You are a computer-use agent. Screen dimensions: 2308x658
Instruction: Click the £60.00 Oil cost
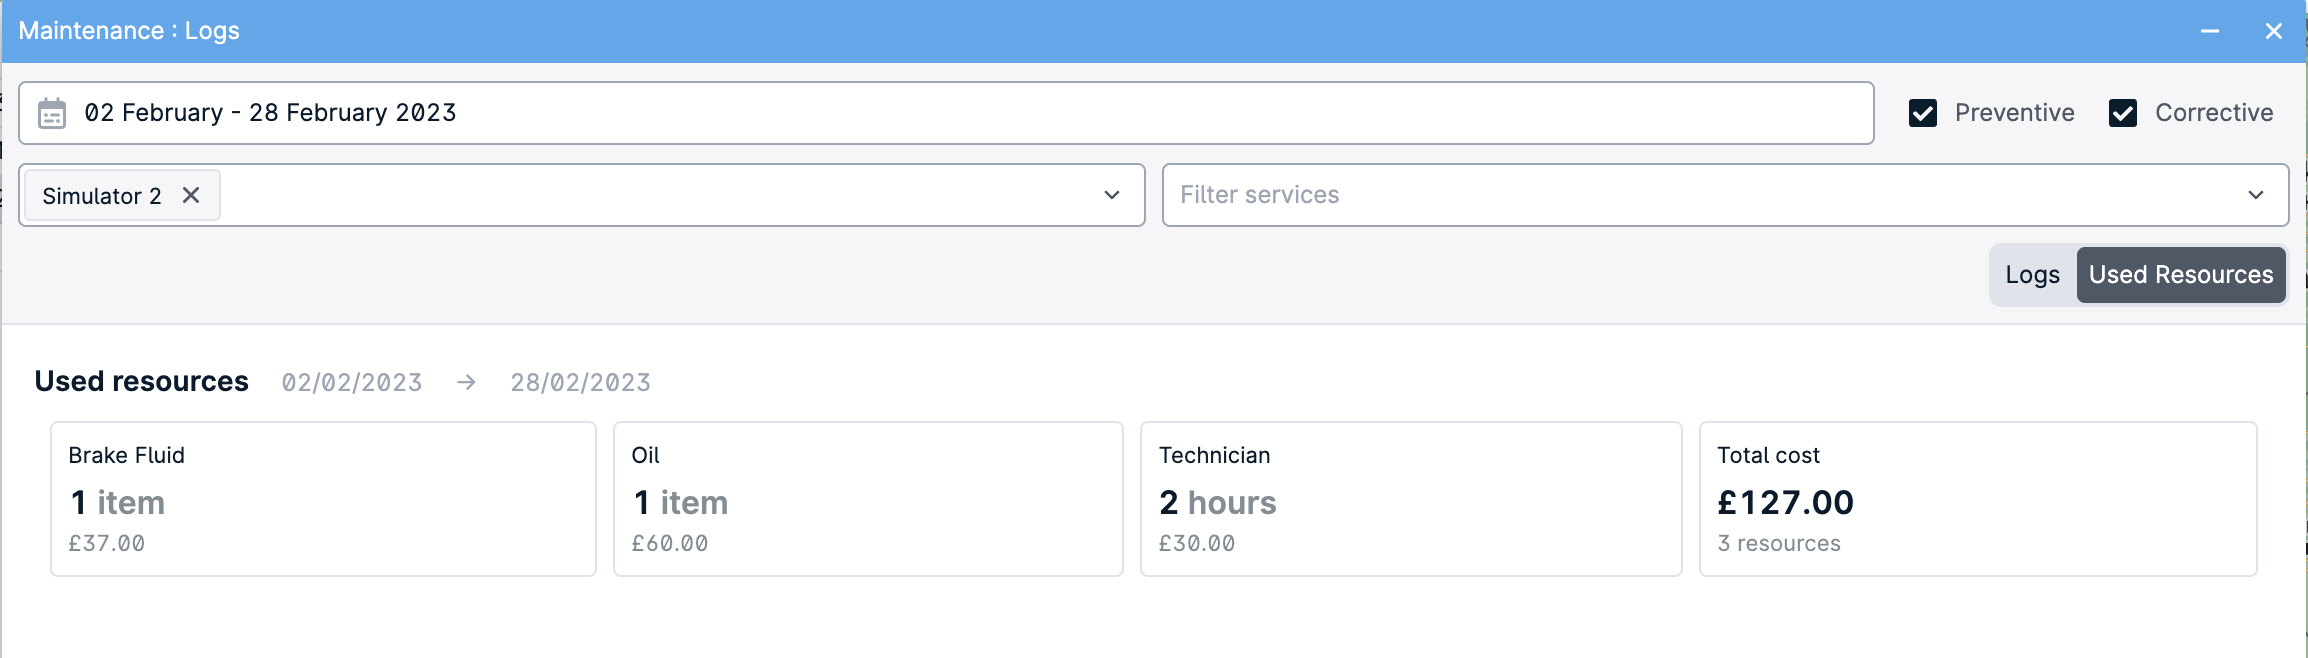pos(670,543)
